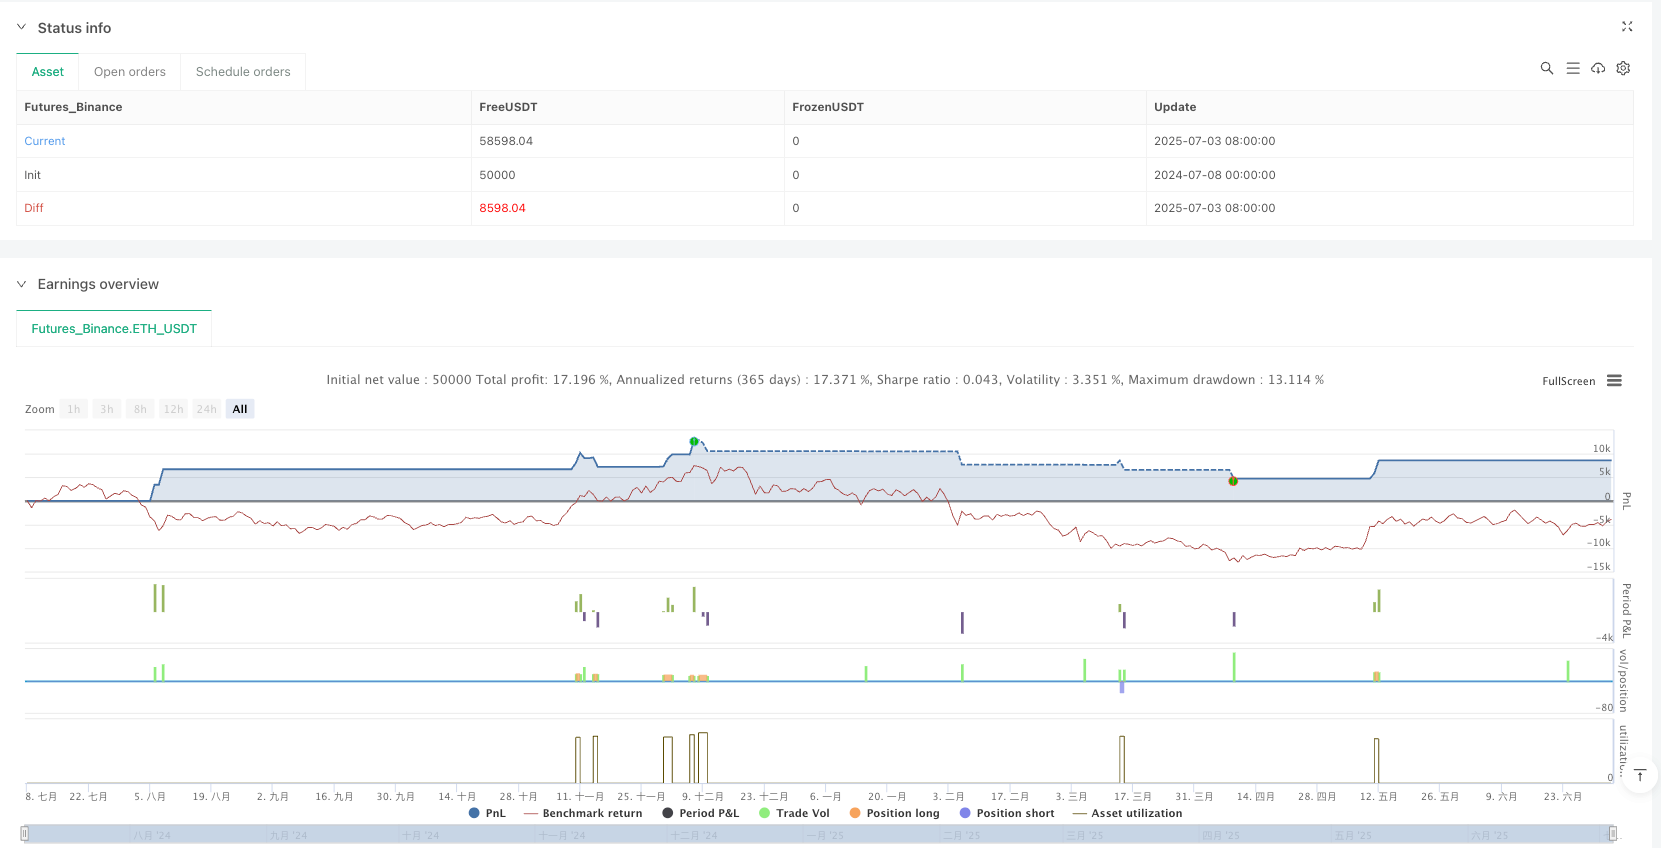Hide the Benchmark return series

[x=583, y=813]
